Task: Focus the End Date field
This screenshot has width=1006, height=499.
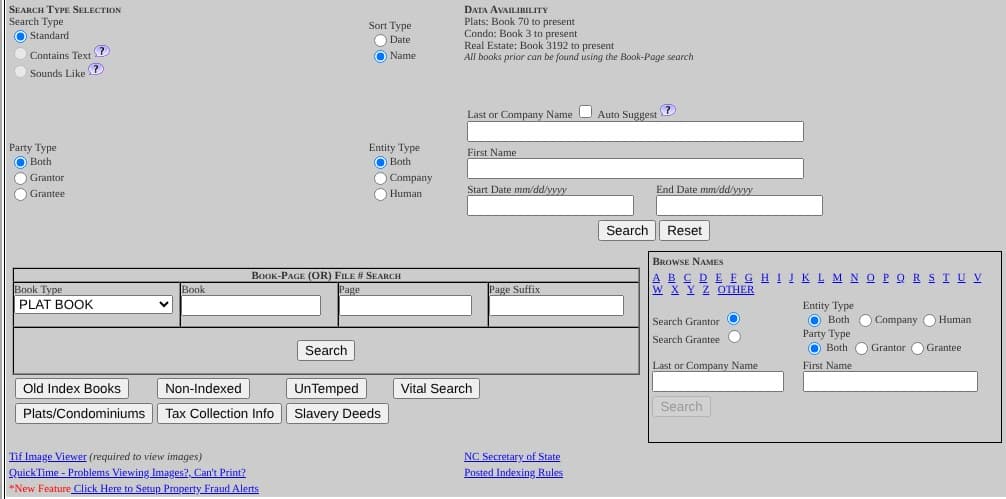Action: tap(739, 206)
